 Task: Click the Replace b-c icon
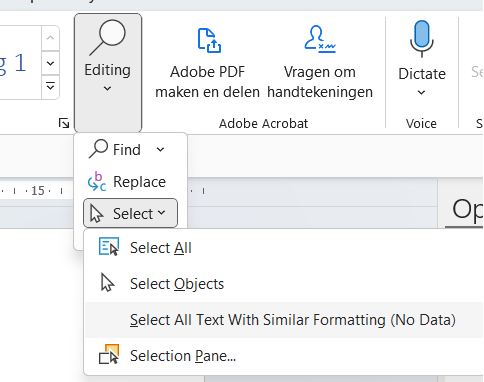[97, 182]
